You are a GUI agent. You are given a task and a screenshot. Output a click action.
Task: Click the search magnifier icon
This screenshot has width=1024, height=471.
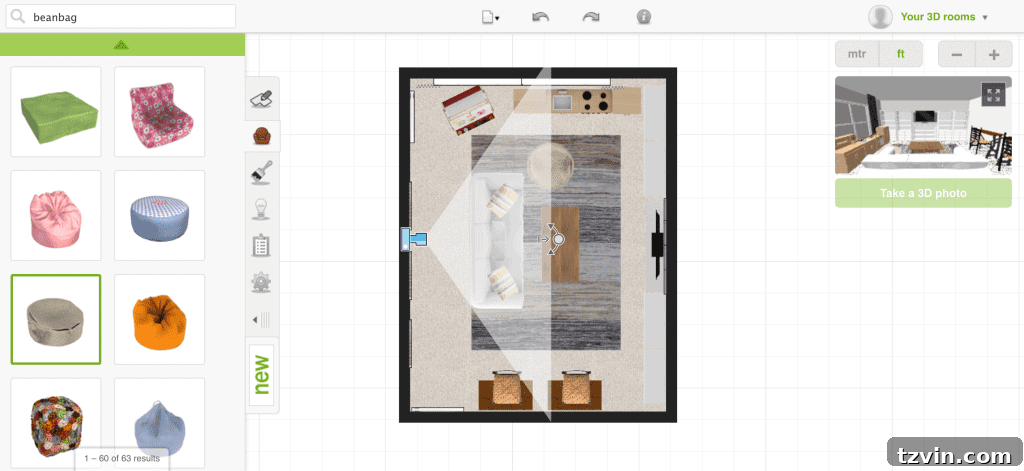coord(19,17)
